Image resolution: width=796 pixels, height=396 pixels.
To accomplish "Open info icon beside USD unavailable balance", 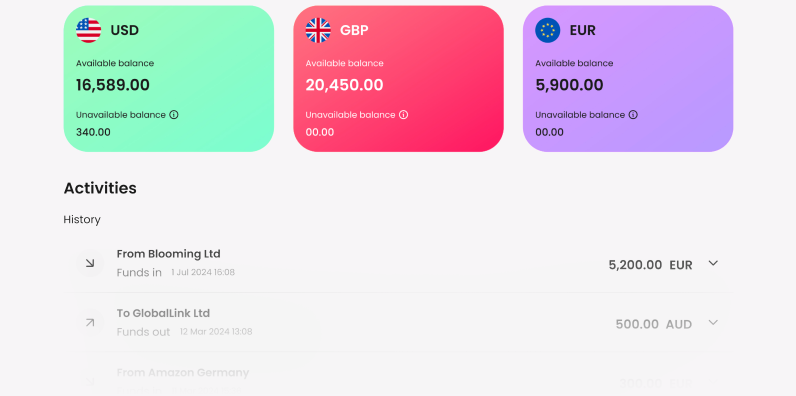I will pyautogui.click(x=174, y=115).
